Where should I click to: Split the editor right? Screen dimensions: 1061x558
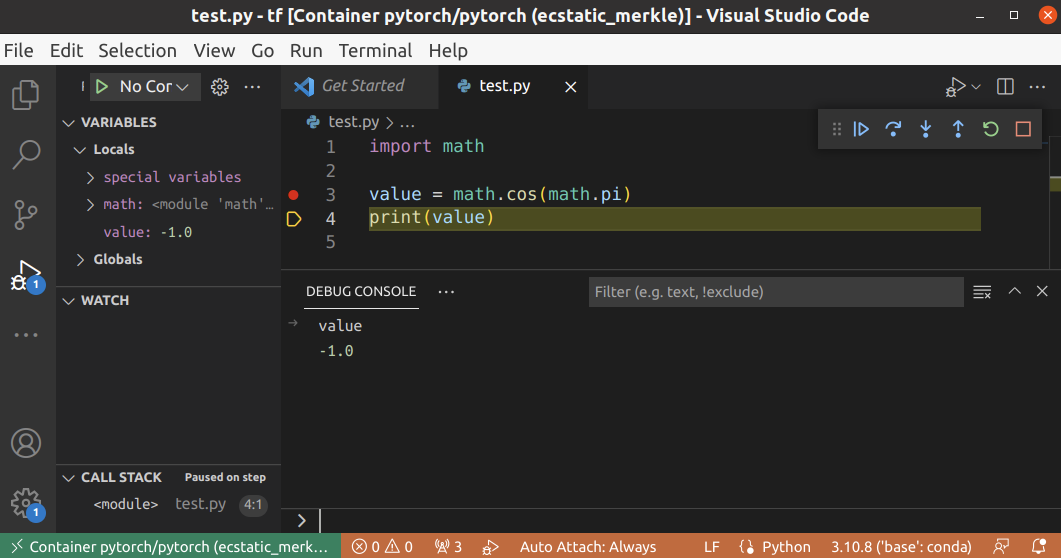pyautogui.click(x=1006, y=87)
